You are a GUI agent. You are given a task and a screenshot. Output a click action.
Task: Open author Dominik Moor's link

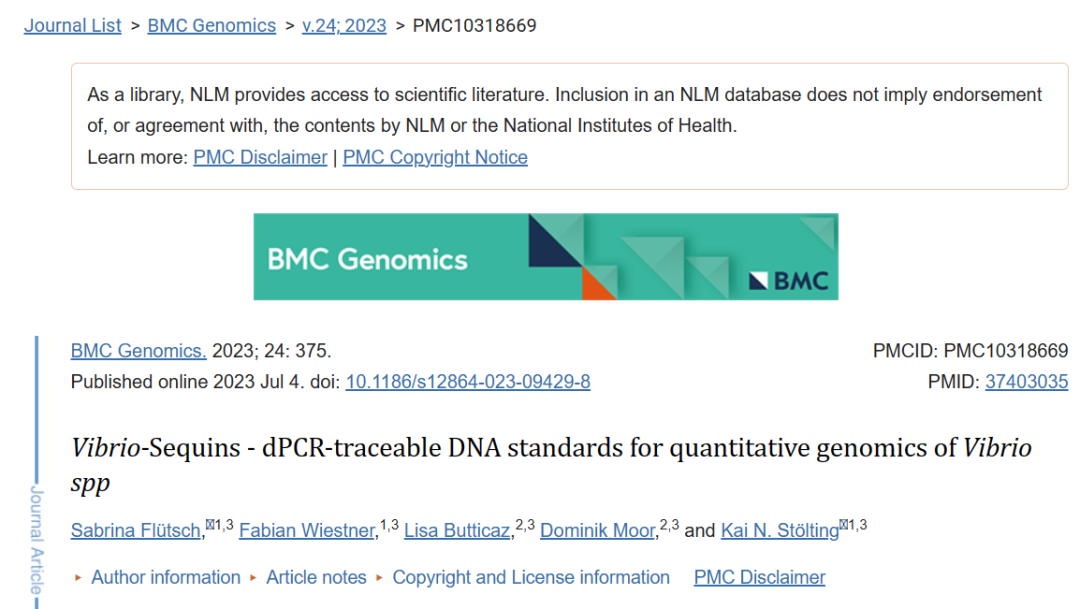click(597, 531)
